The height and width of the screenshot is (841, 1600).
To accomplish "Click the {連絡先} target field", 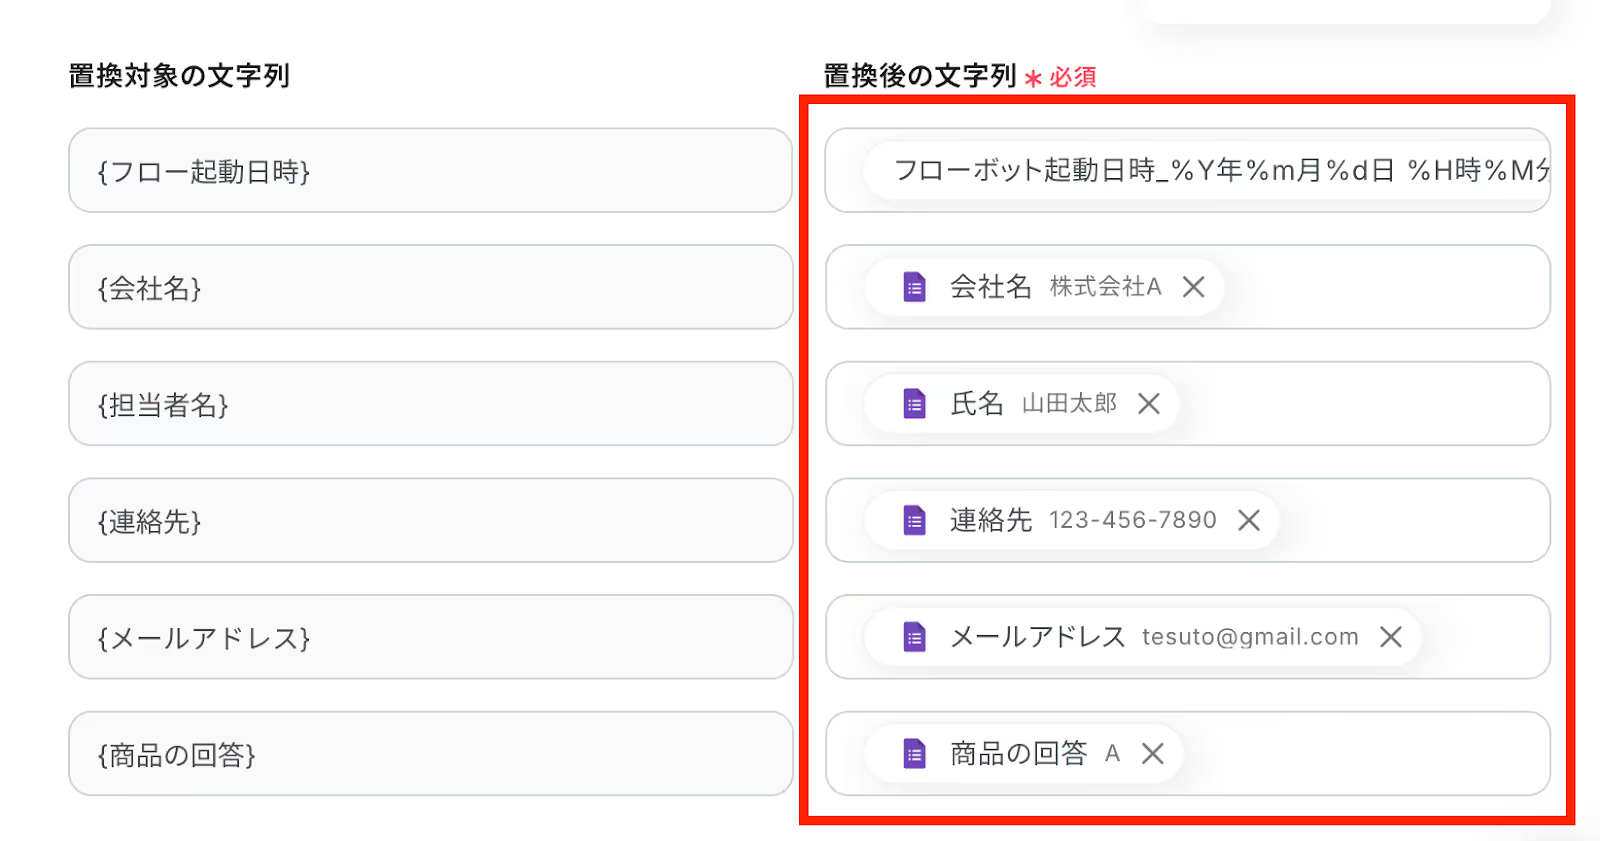I will coord(430,521).
